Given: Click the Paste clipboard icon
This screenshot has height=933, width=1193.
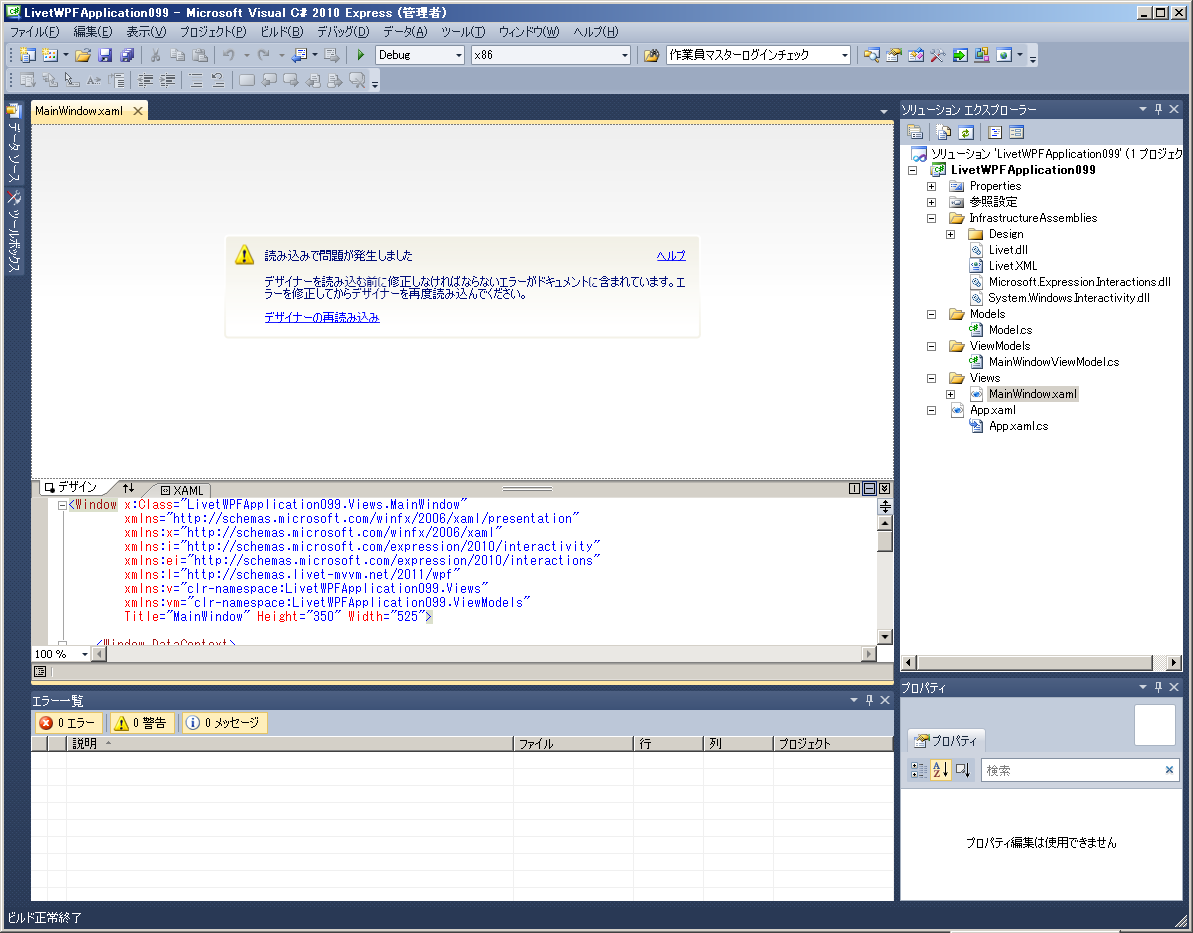Looking at the screenshot, I should [200, 55].
